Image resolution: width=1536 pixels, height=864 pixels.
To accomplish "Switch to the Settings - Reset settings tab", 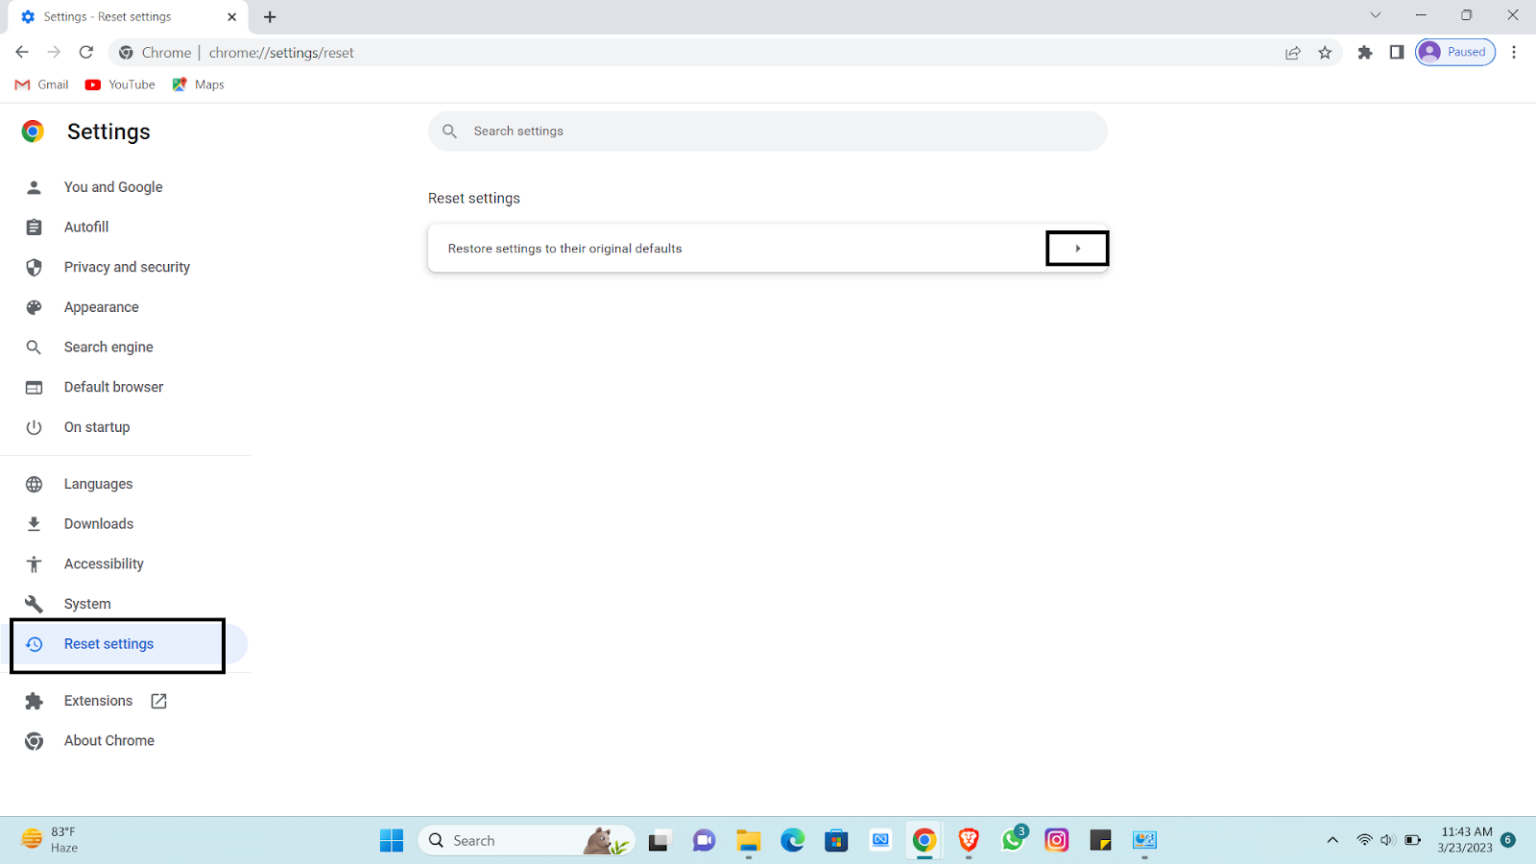I will point(120,16).
